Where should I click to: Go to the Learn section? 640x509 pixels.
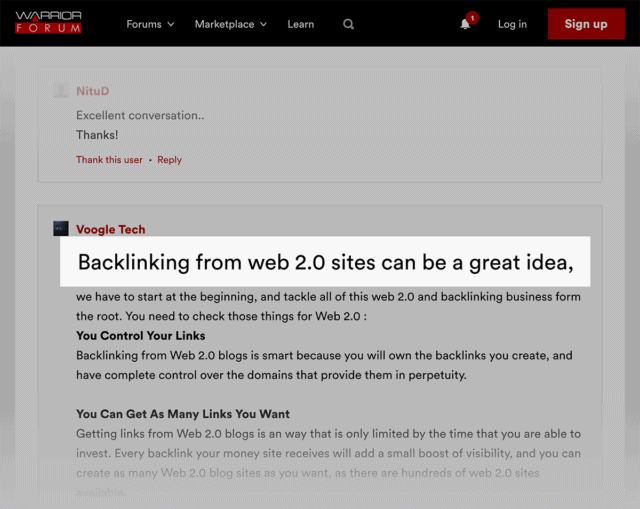(300, 24)
